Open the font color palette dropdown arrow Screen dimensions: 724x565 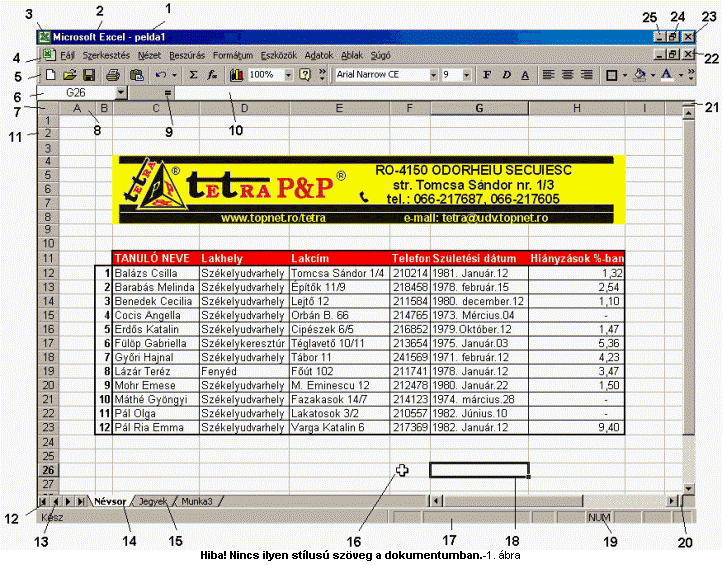pyautogui.click(x=681, y=75)
